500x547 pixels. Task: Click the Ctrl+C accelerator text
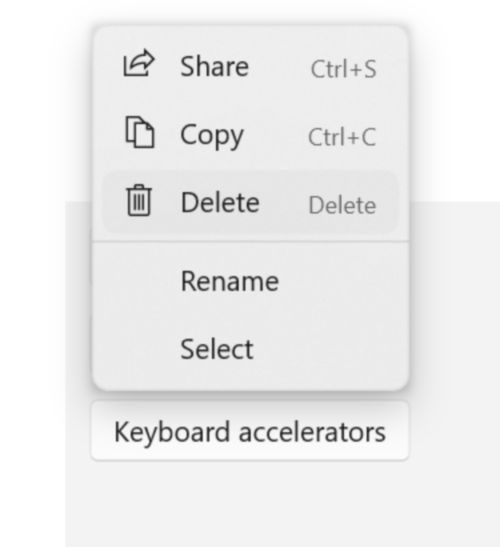tap(342, 137)
